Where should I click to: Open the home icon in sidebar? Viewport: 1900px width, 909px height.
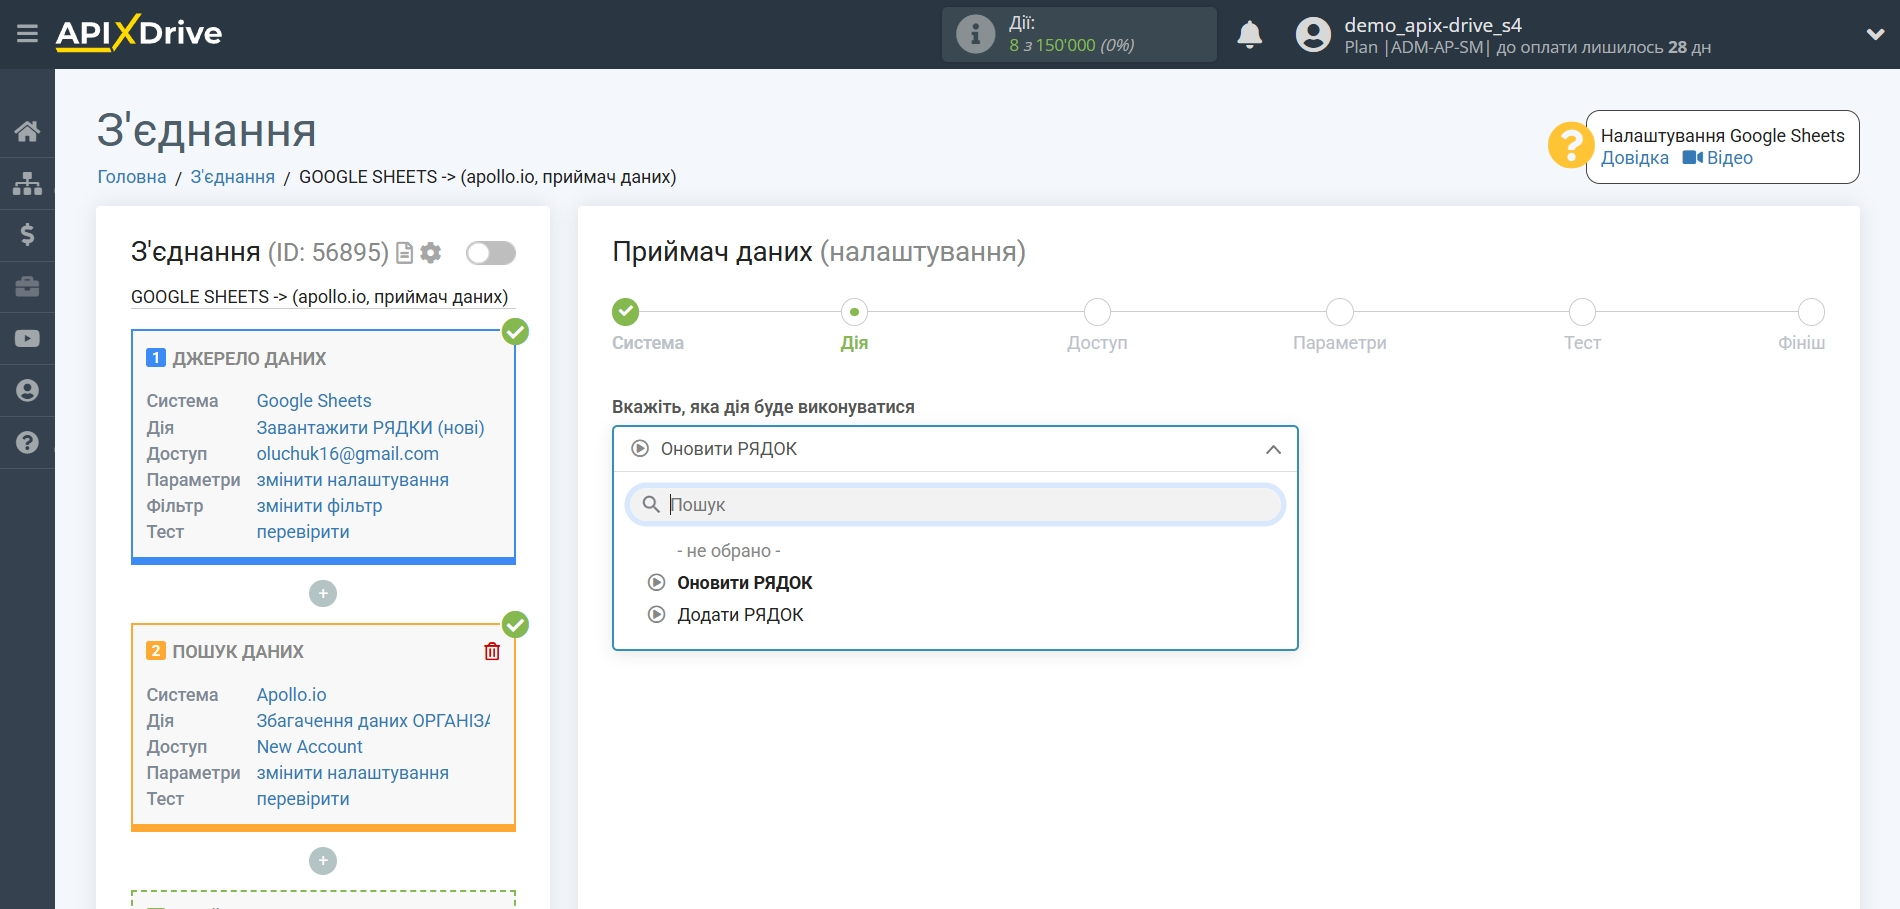[27, 131]
